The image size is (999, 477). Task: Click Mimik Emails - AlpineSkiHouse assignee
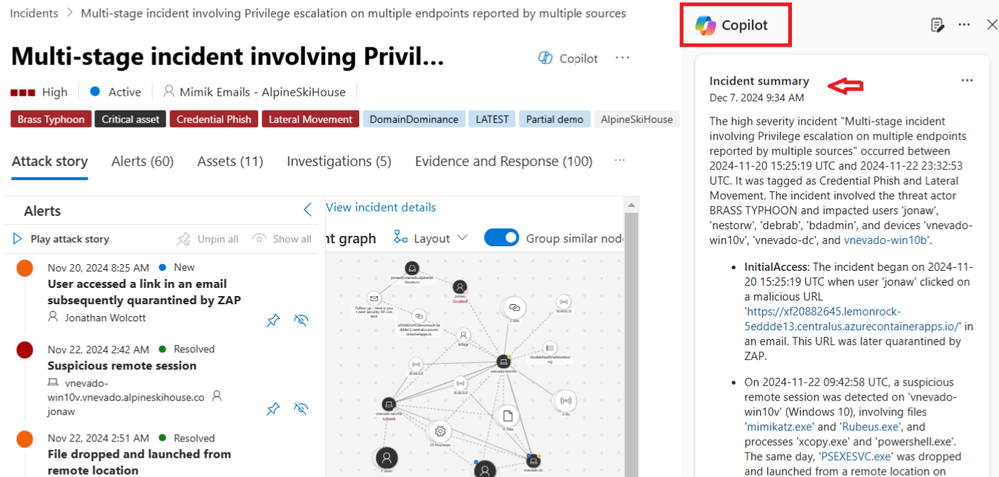254,92
